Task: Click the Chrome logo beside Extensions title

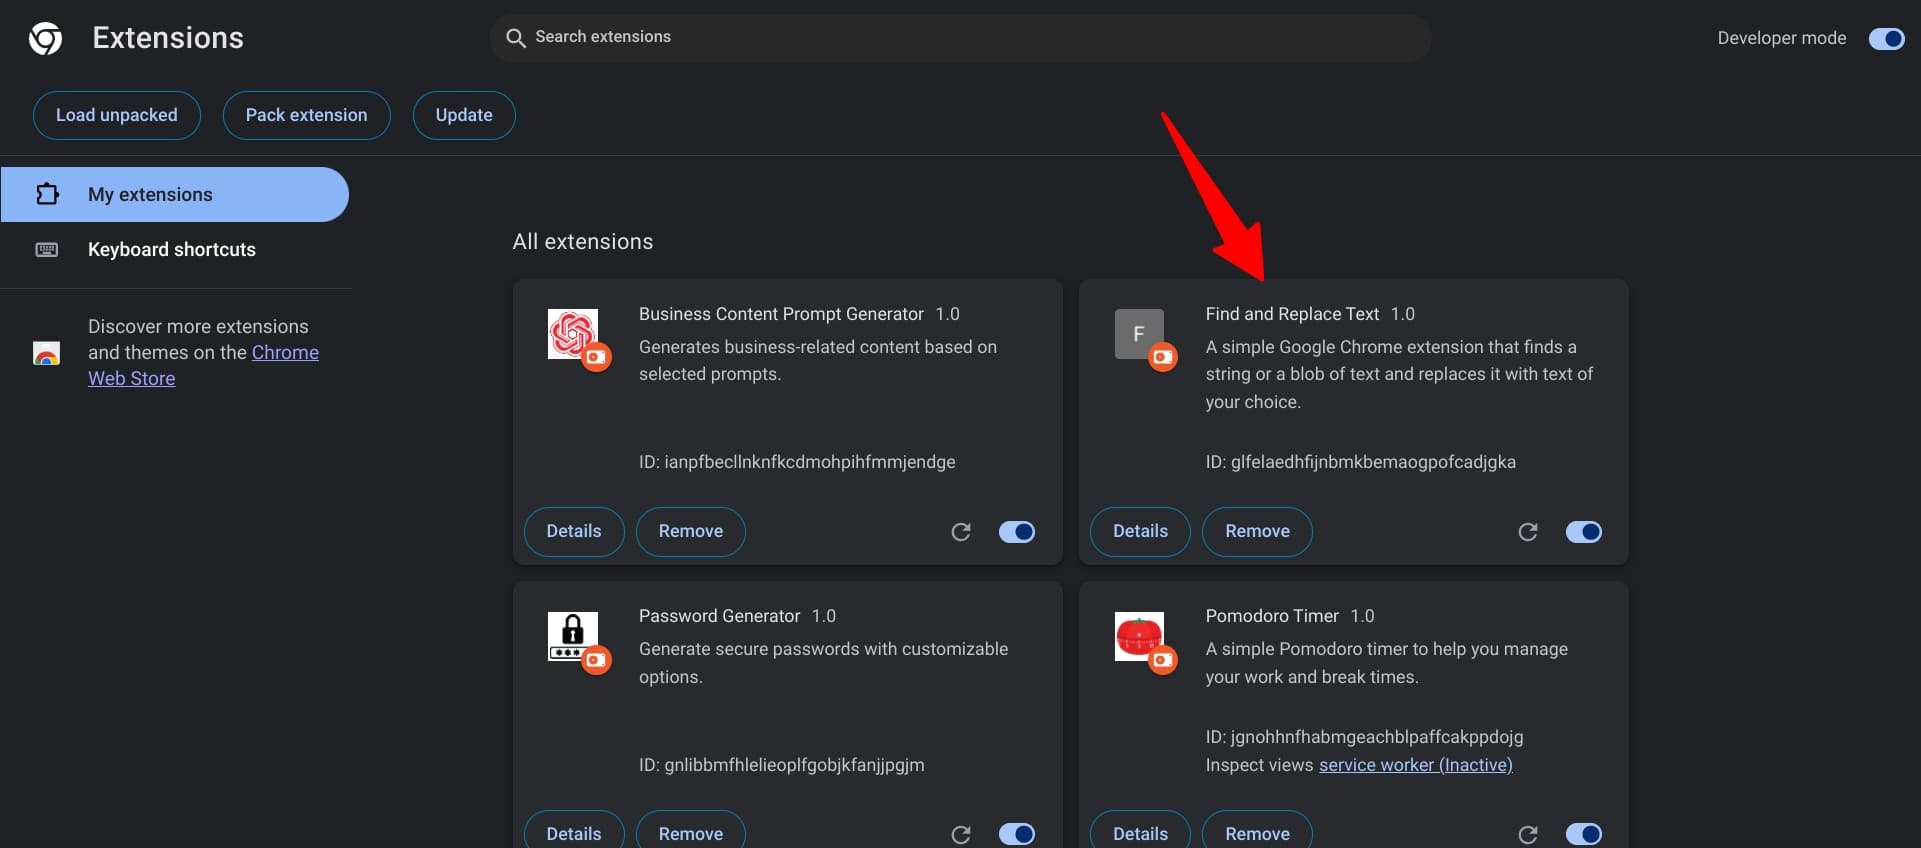Action: pyautogui.click(x=45, y=39)
